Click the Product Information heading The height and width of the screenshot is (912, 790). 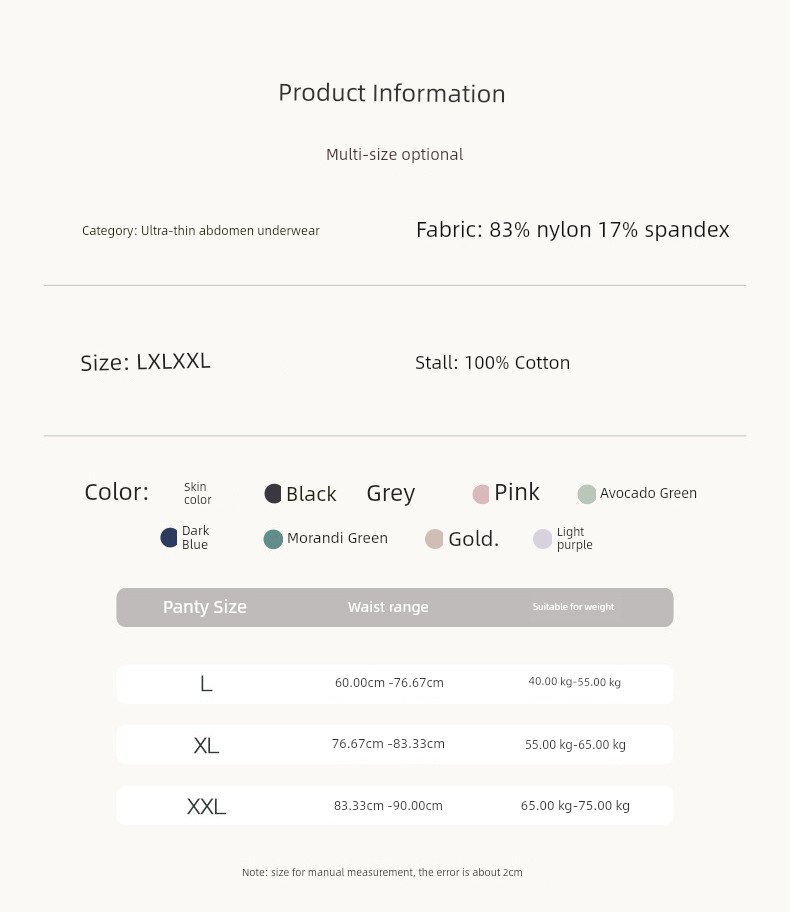point(392,93)
